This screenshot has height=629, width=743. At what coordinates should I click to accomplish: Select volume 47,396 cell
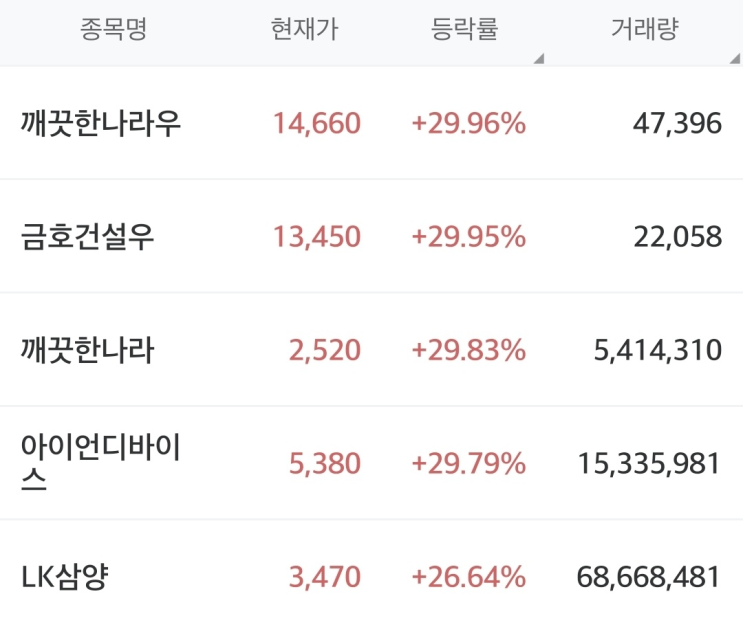(x=678, y=124)
